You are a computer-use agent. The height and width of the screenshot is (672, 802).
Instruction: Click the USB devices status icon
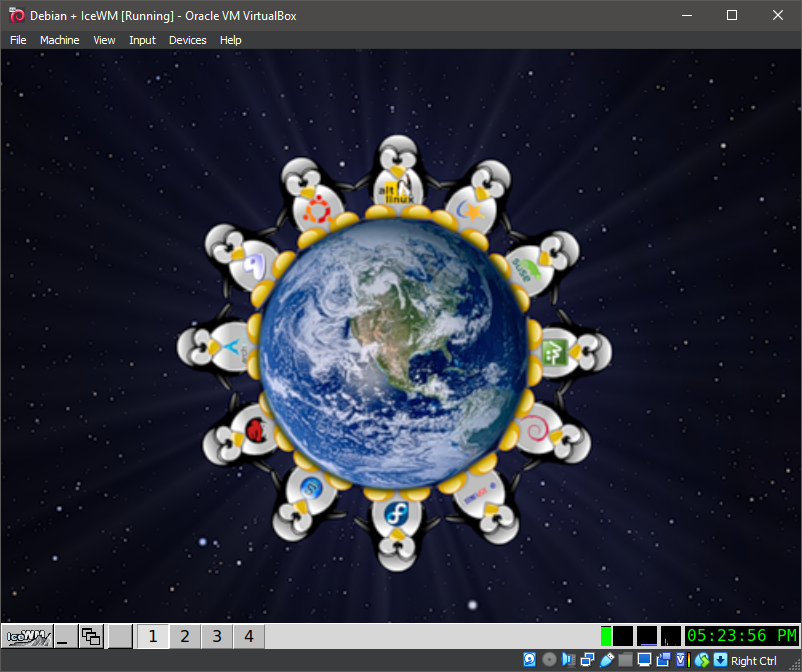606,660
